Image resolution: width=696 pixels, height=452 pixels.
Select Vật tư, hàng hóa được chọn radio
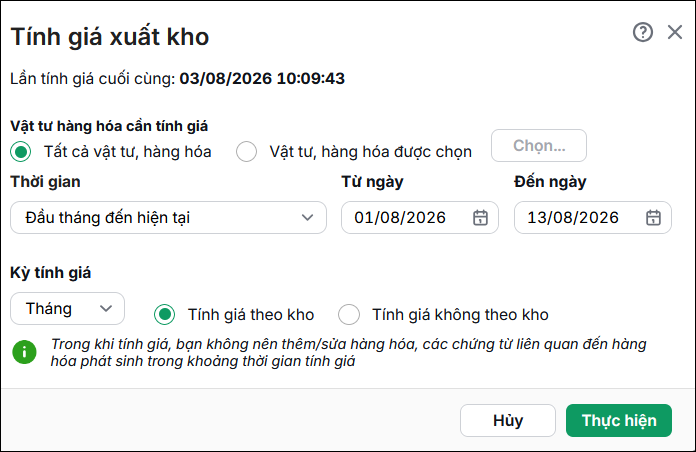pyautogui.click(x=246, y=152)
